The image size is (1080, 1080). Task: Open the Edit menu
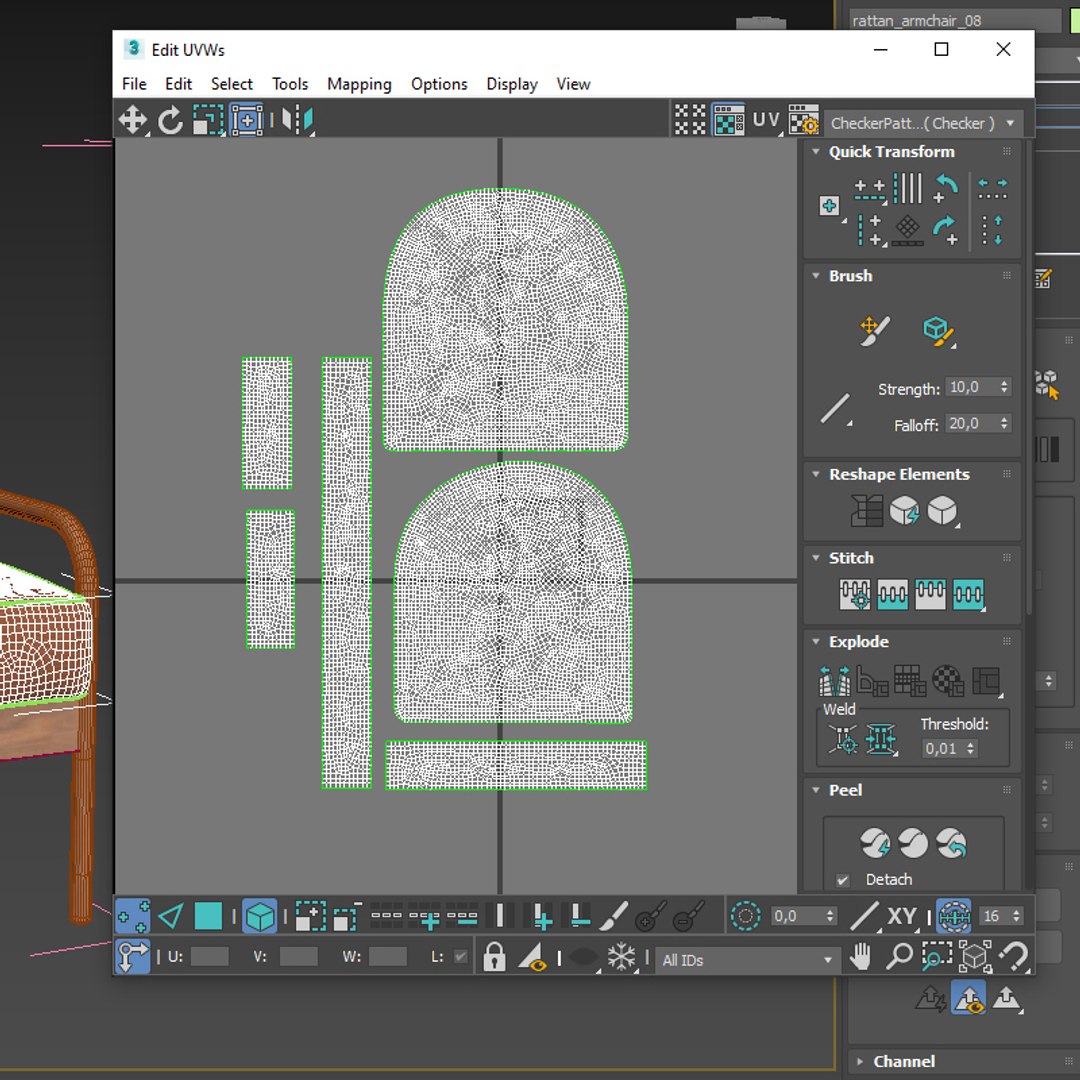[178, 84]
